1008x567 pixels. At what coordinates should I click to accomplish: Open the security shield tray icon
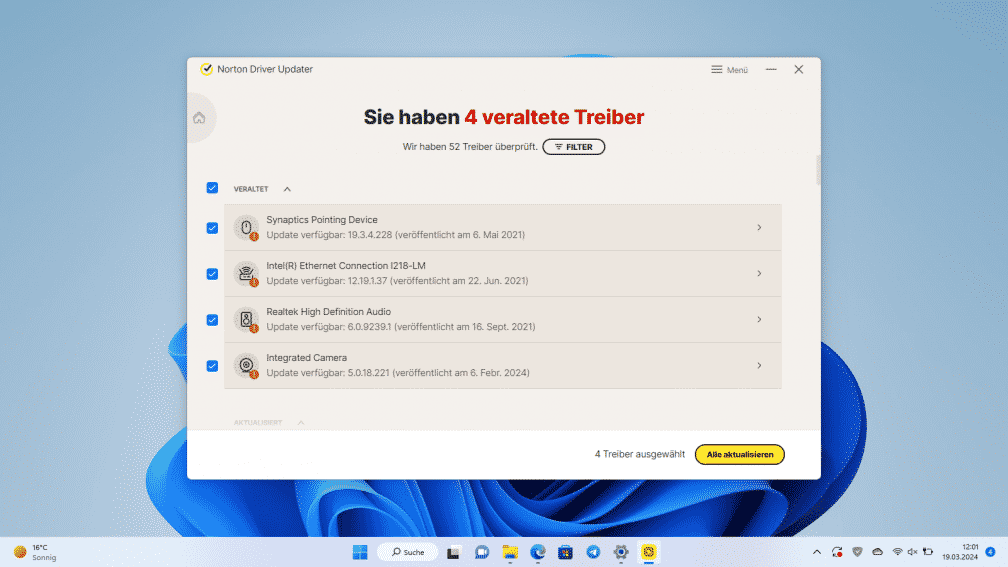click(857, 552)
